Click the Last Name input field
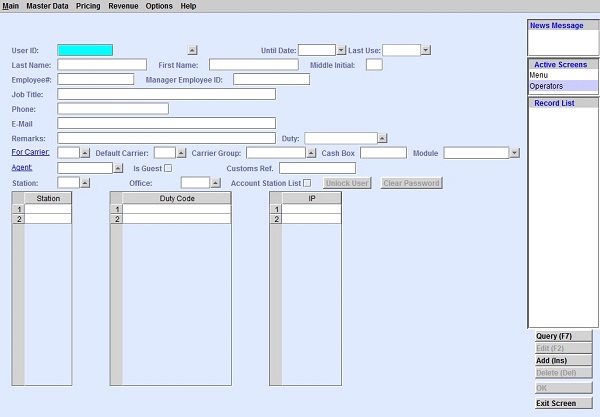Image resolution: width=600 pixels, height=417 pixels. click(102, 65)
